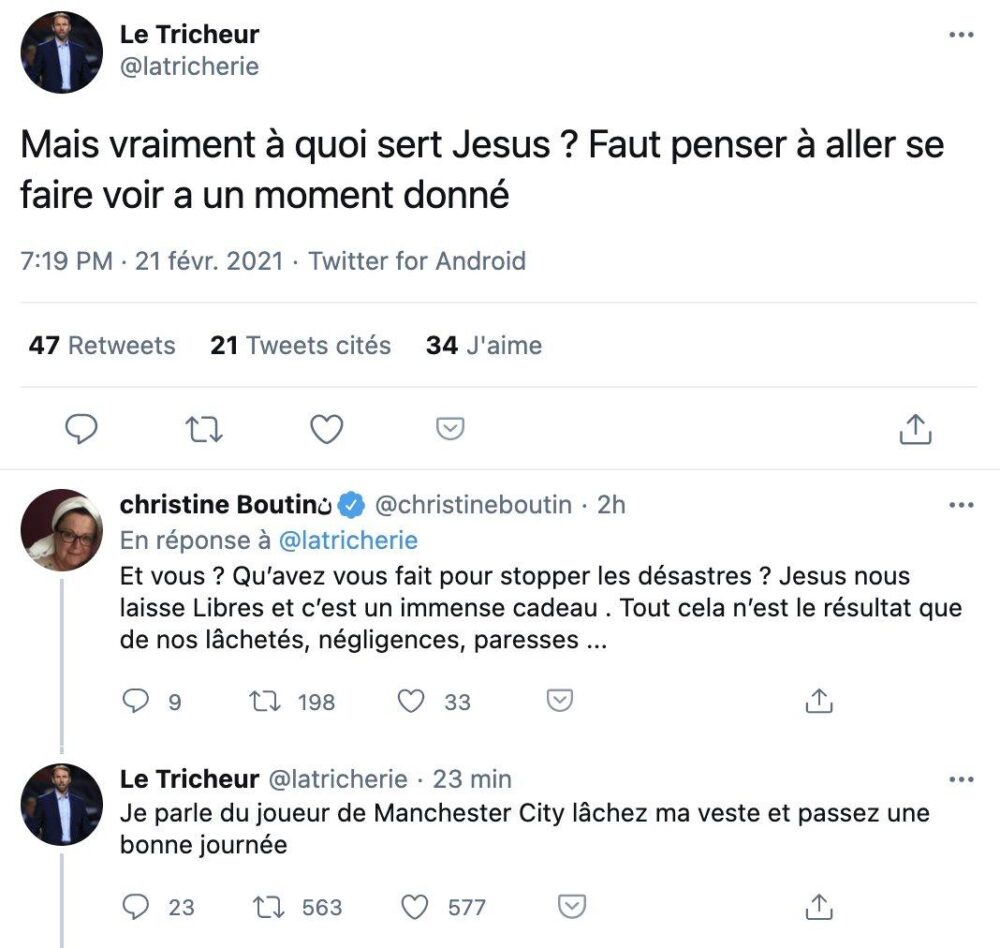Bookmark the main tweet via the pocket icon

(450, 429)
